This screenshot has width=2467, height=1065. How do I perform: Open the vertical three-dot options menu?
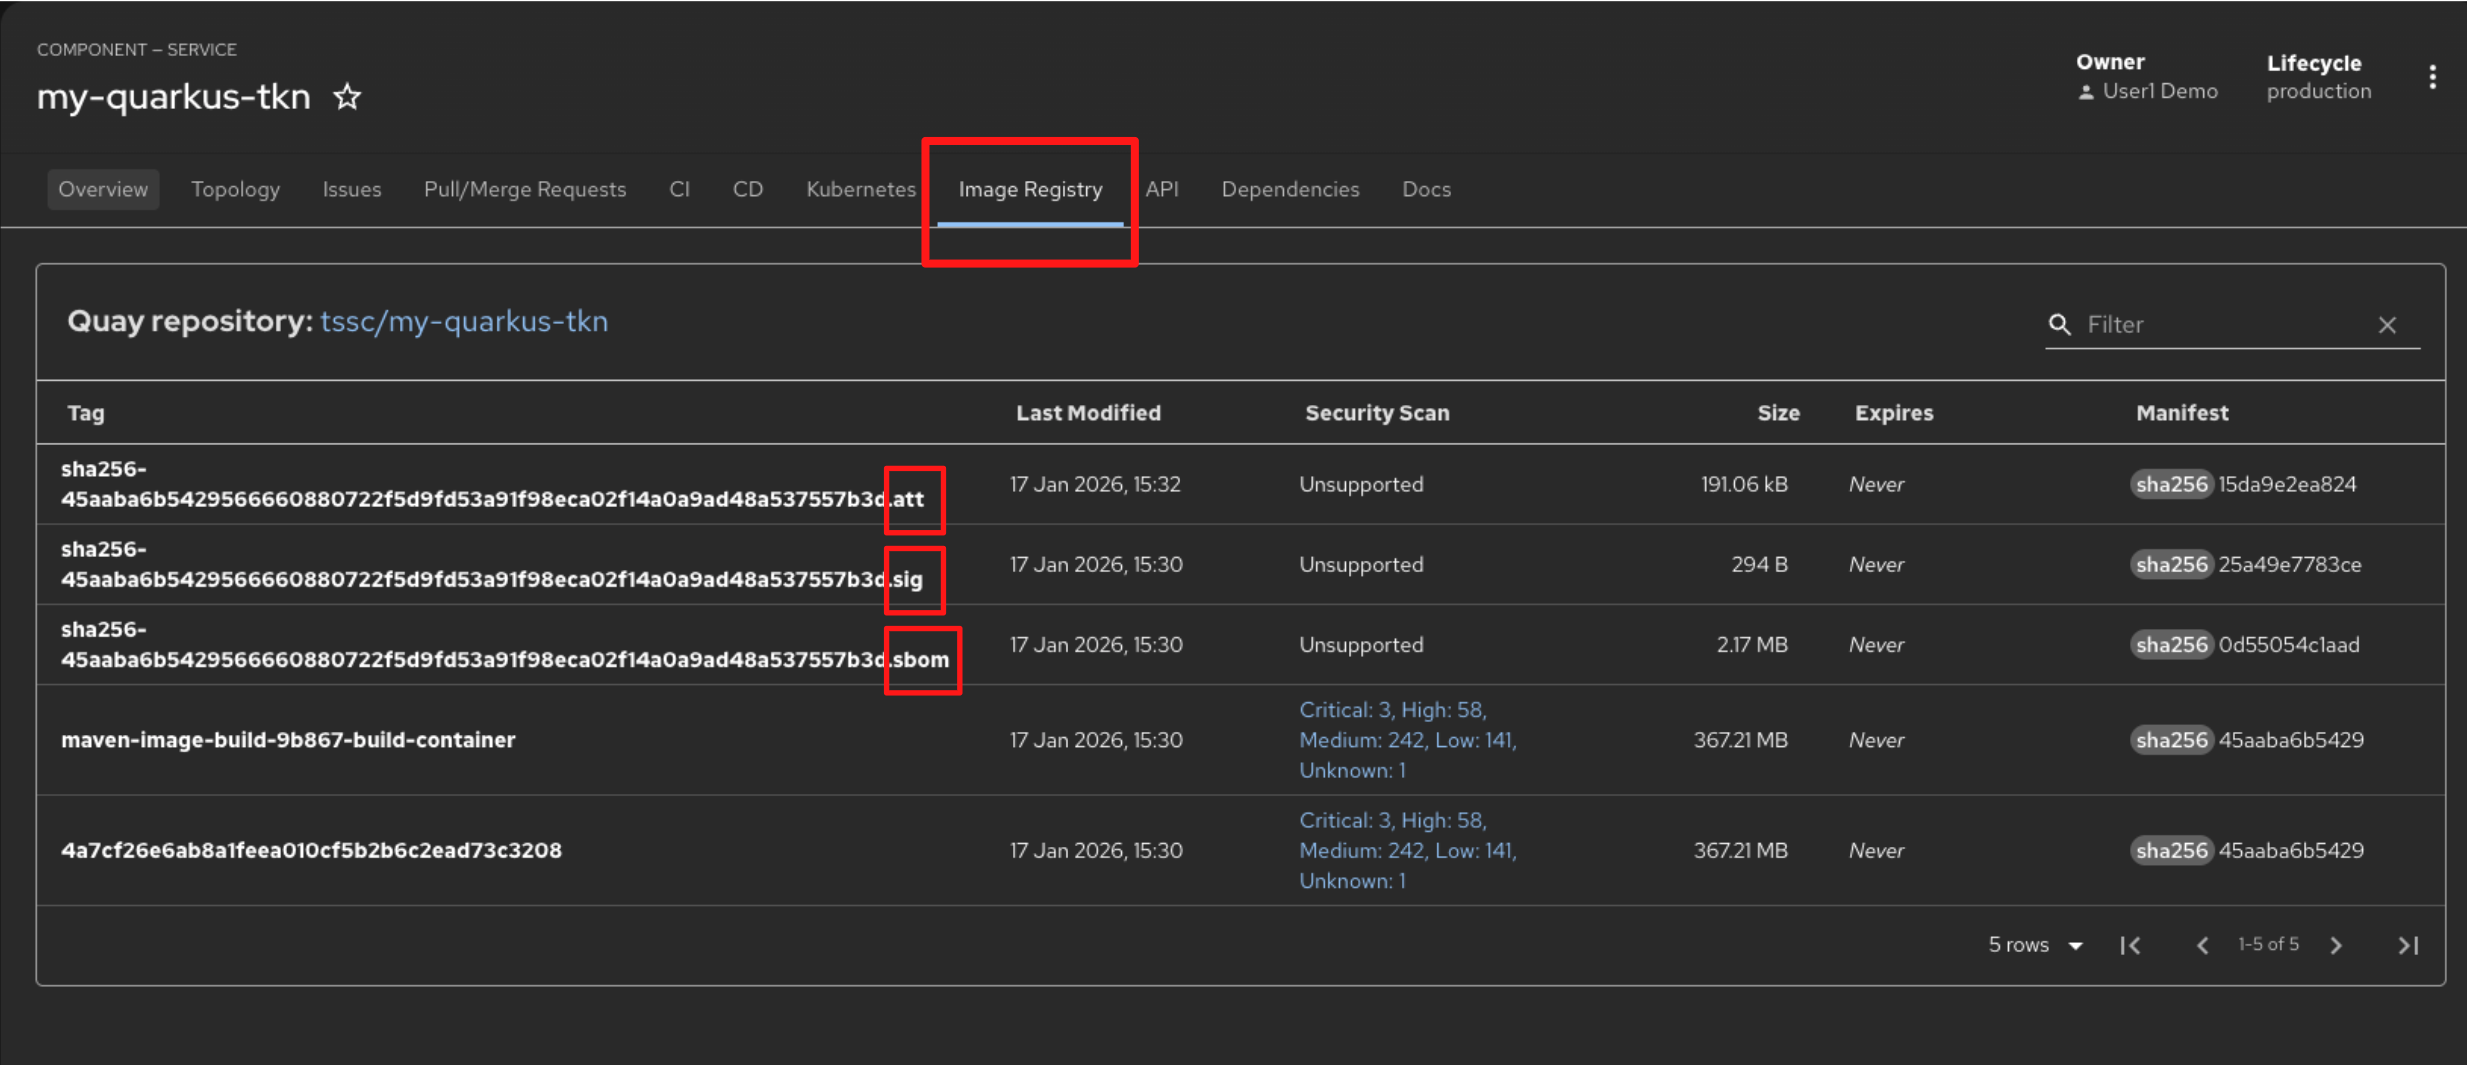point(2432,77)
